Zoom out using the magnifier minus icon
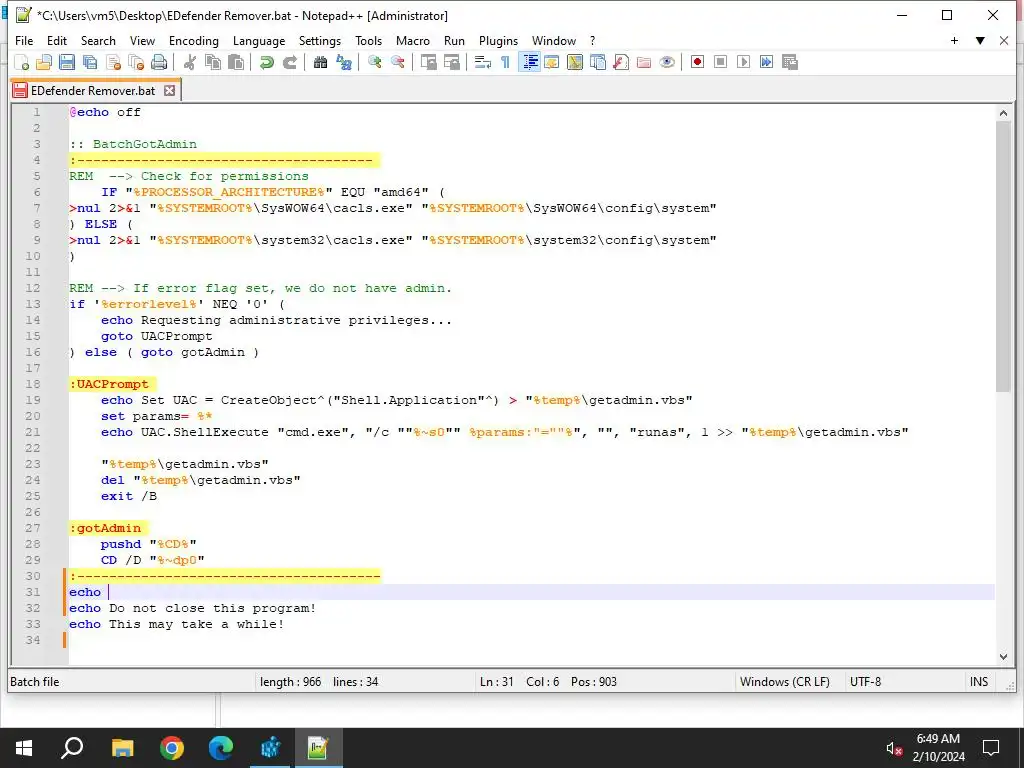Image resolution: width=1024 pixels, height=768 pixels. [x=397, y=62]
